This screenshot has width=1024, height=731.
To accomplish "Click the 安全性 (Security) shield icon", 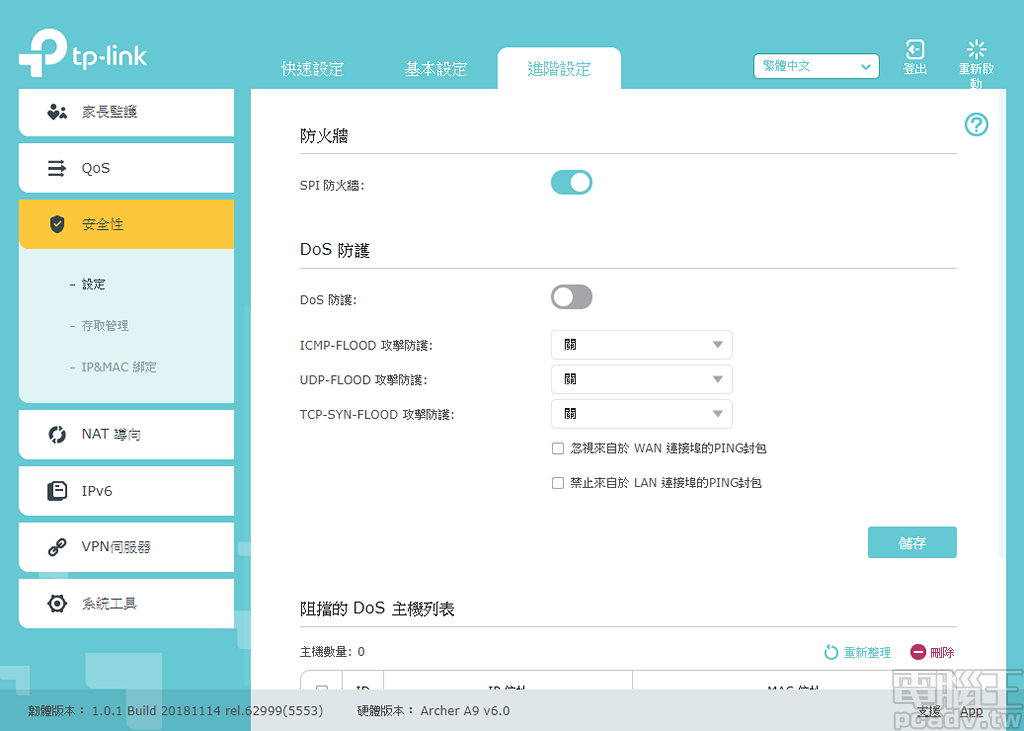I will [58, 224].
